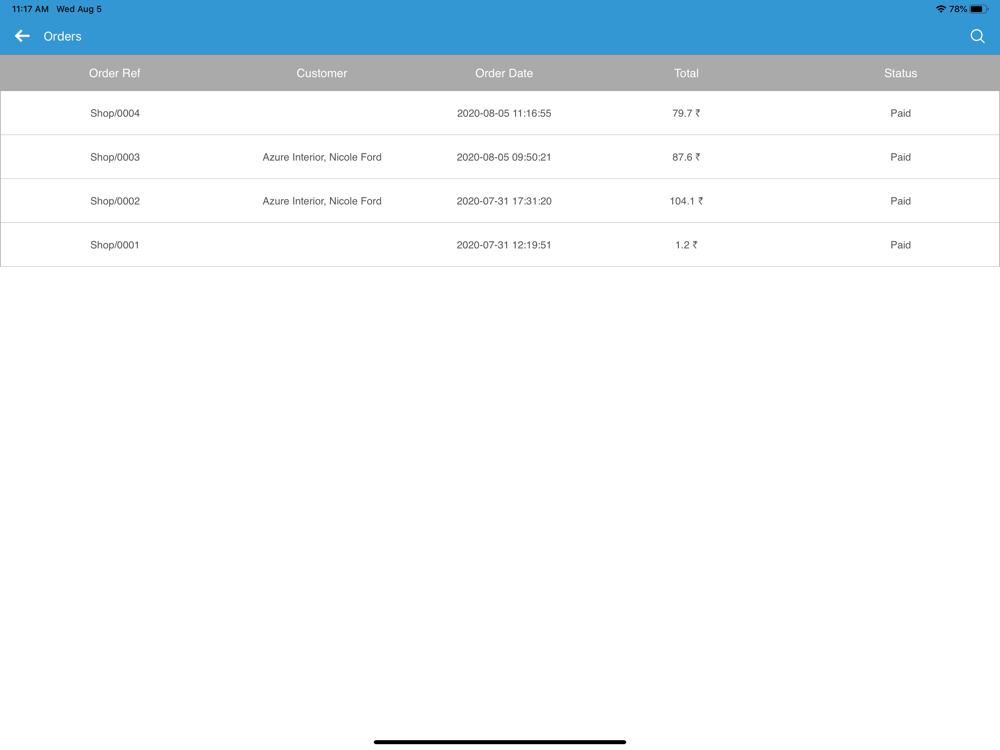Tap the 78% battery percentage

coord(958,9)
